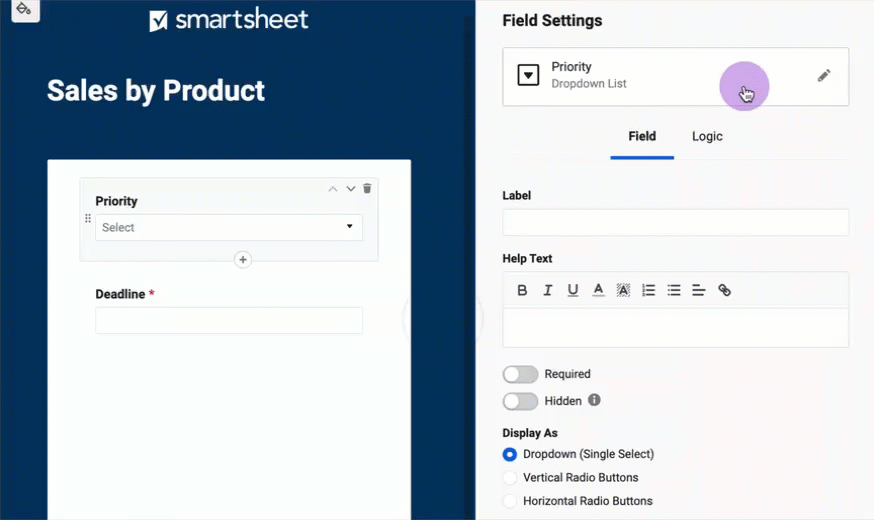Open the form theme paint bucket
The width and height of the screenshot is (874, 520).
[25, 10]
